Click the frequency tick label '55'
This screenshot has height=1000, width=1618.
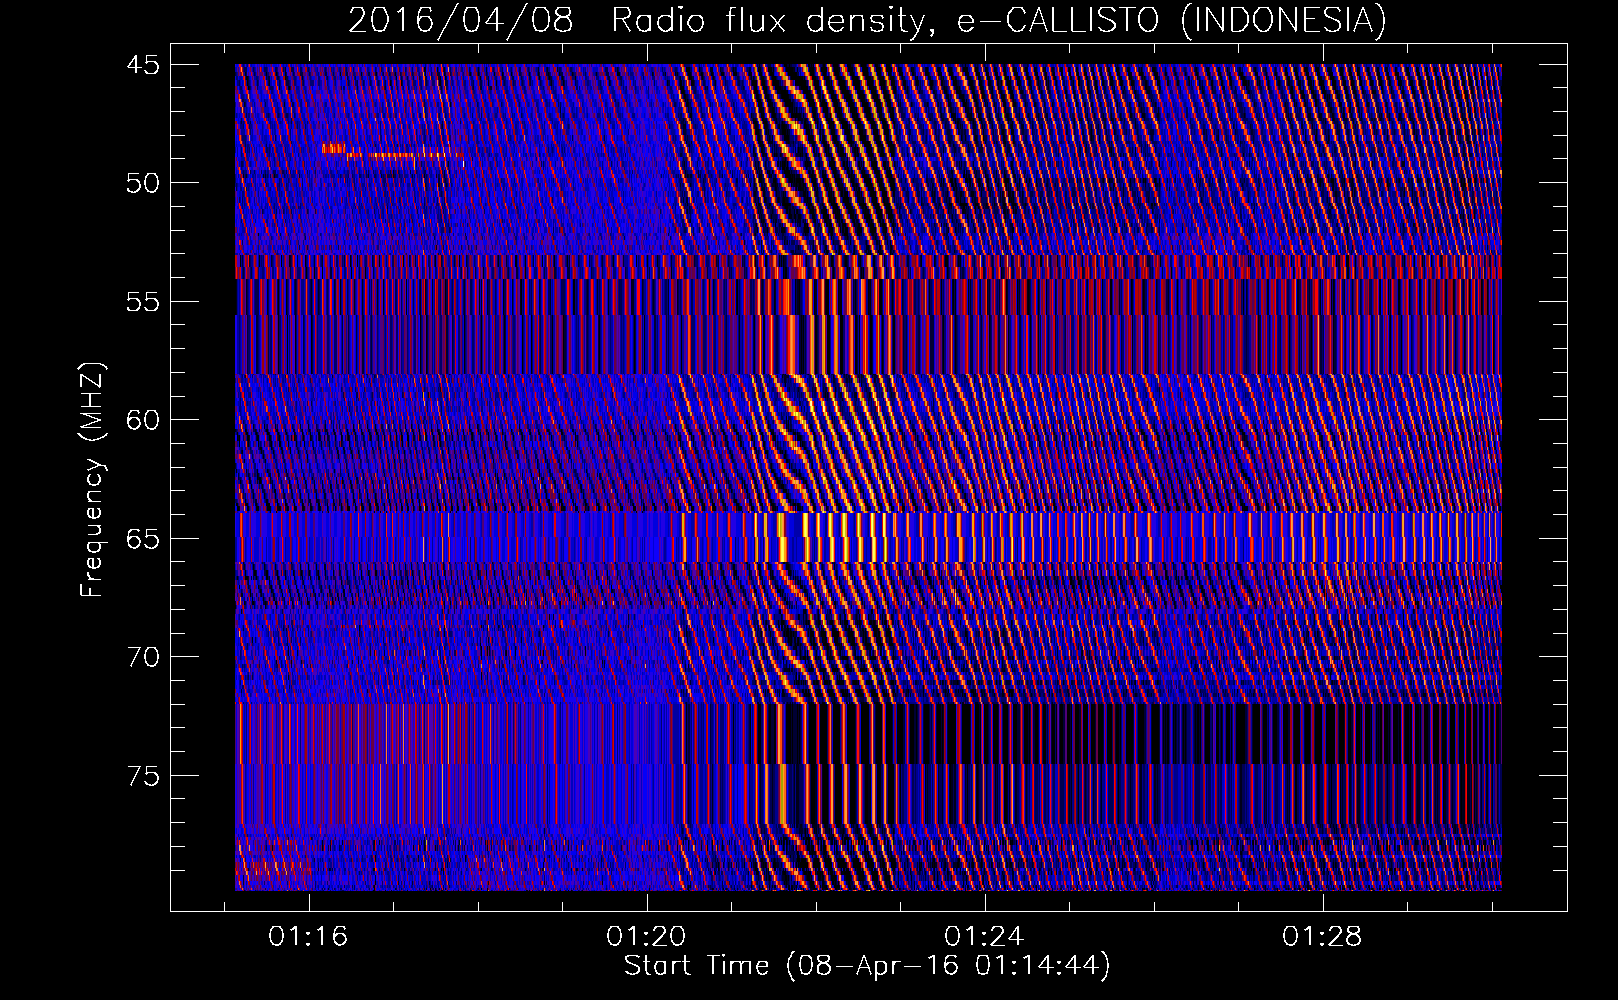coord(143,302)
